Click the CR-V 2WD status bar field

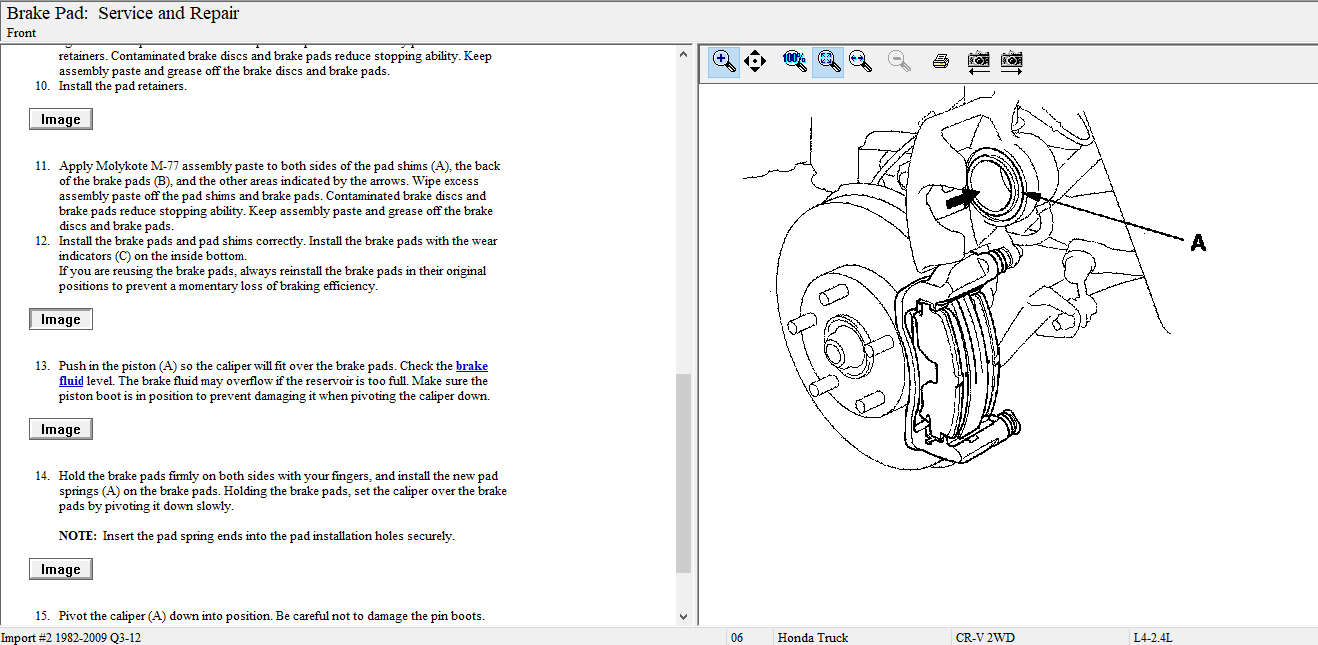(x=984, y=637)
